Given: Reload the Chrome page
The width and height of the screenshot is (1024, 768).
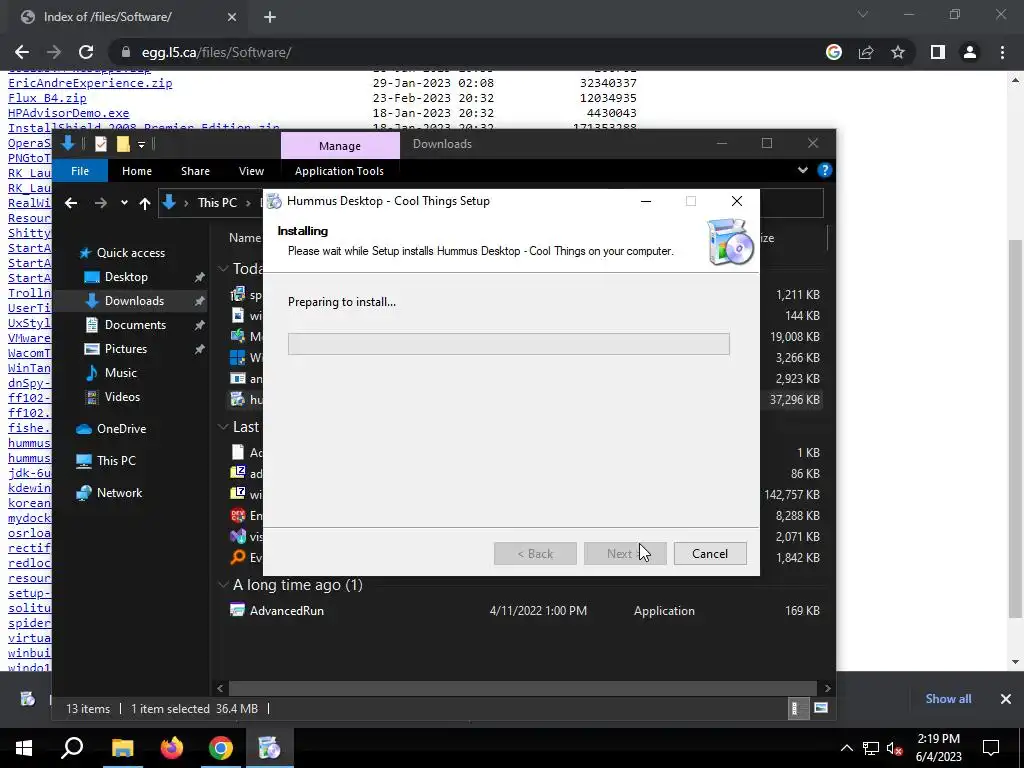Looking at the screenshot, I should [86, 52].
